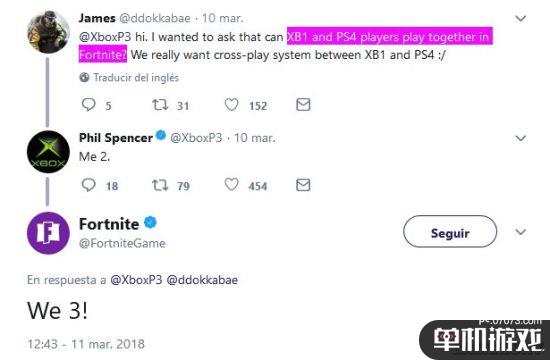Like James's tweet via the heart icon
Image resolution: width=550 pixels, height=360 pixels.
(x=232, y=105)
